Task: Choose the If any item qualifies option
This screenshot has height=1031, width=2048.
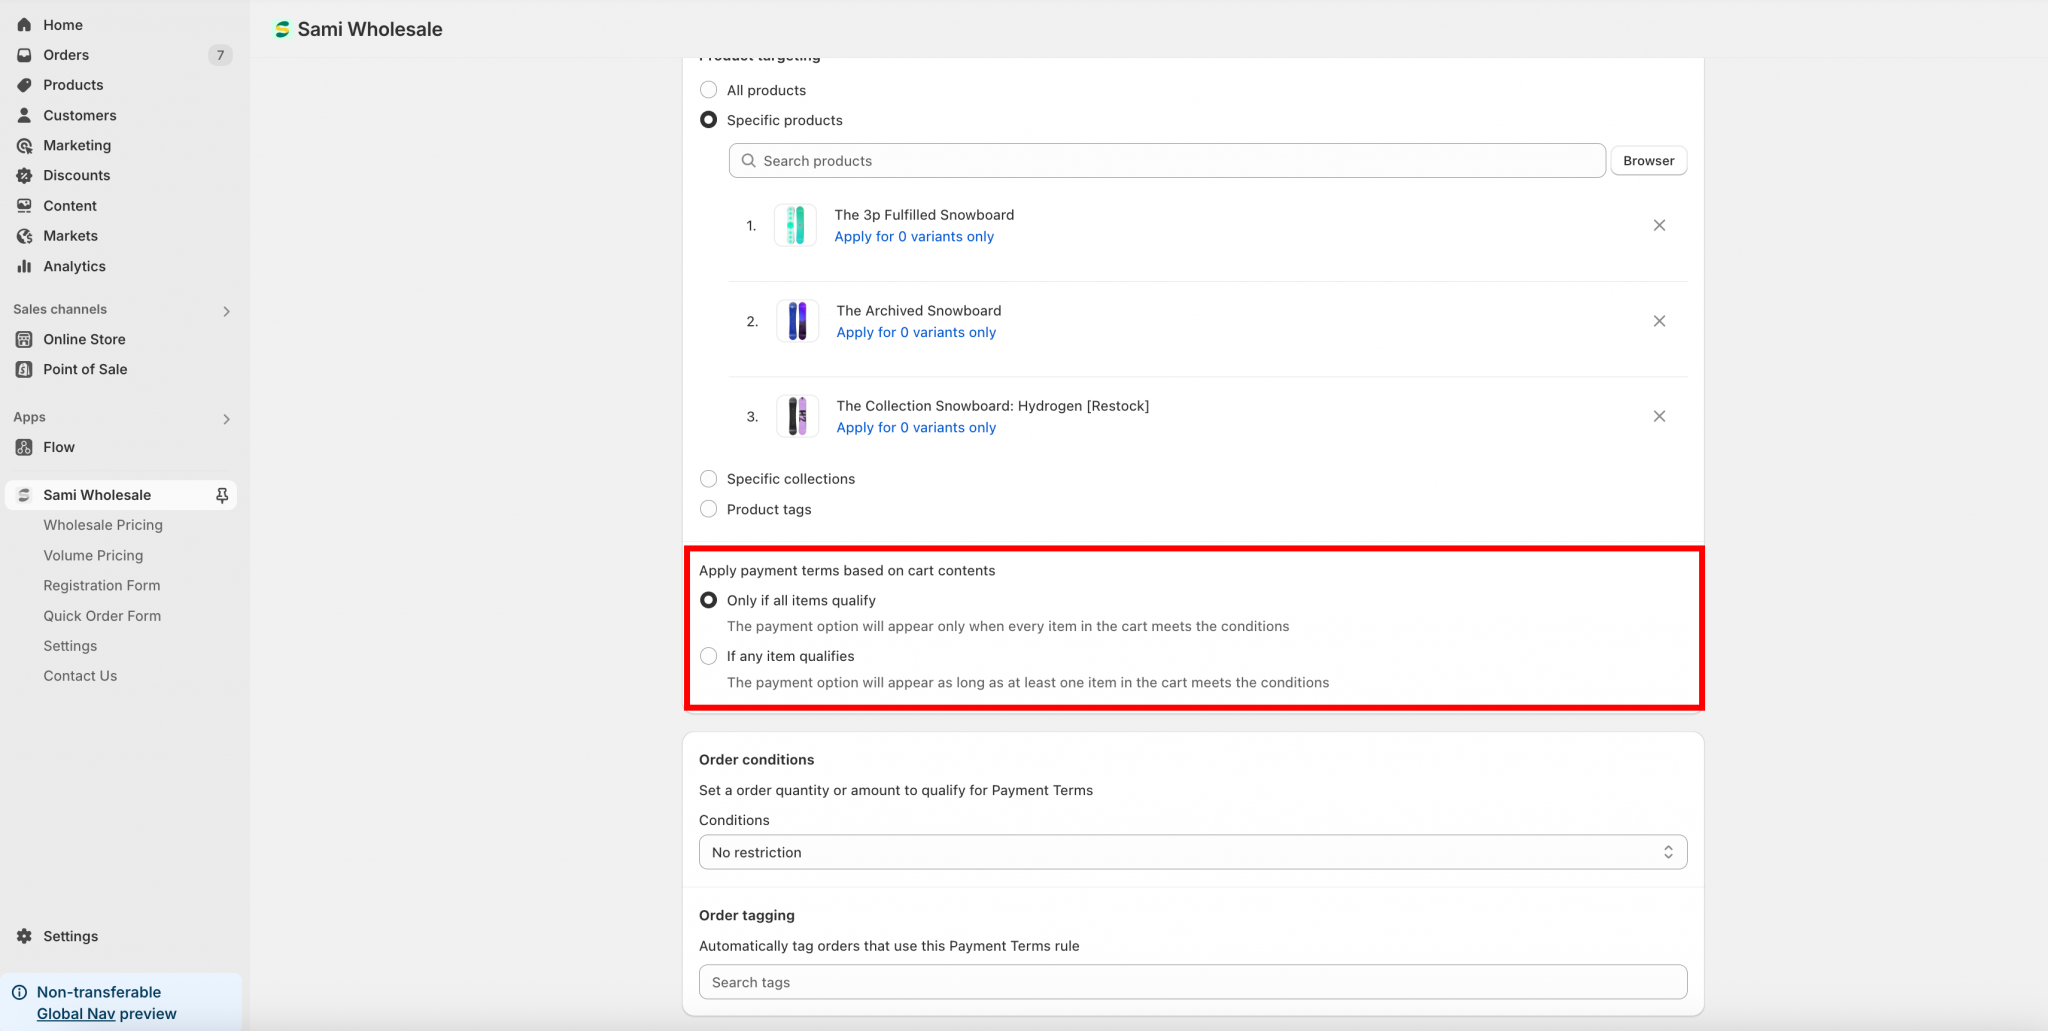Action: [x=709, y=656]
